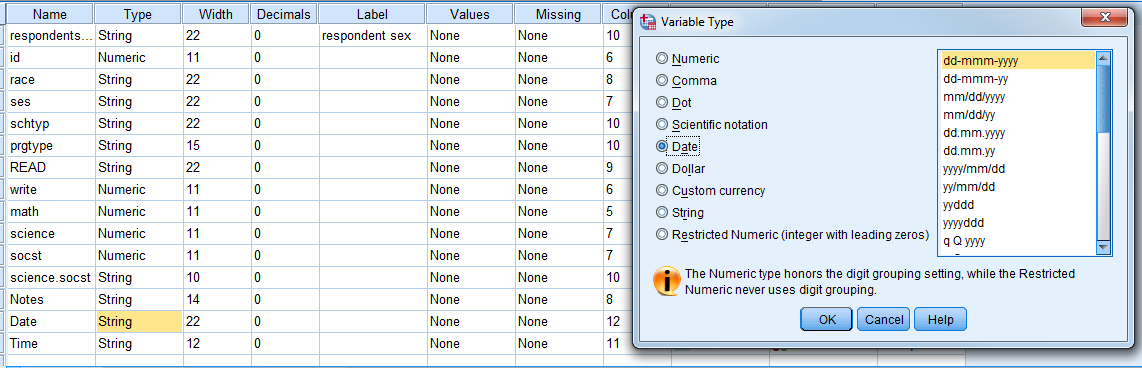Select Custom currency option

click(662, 190)
